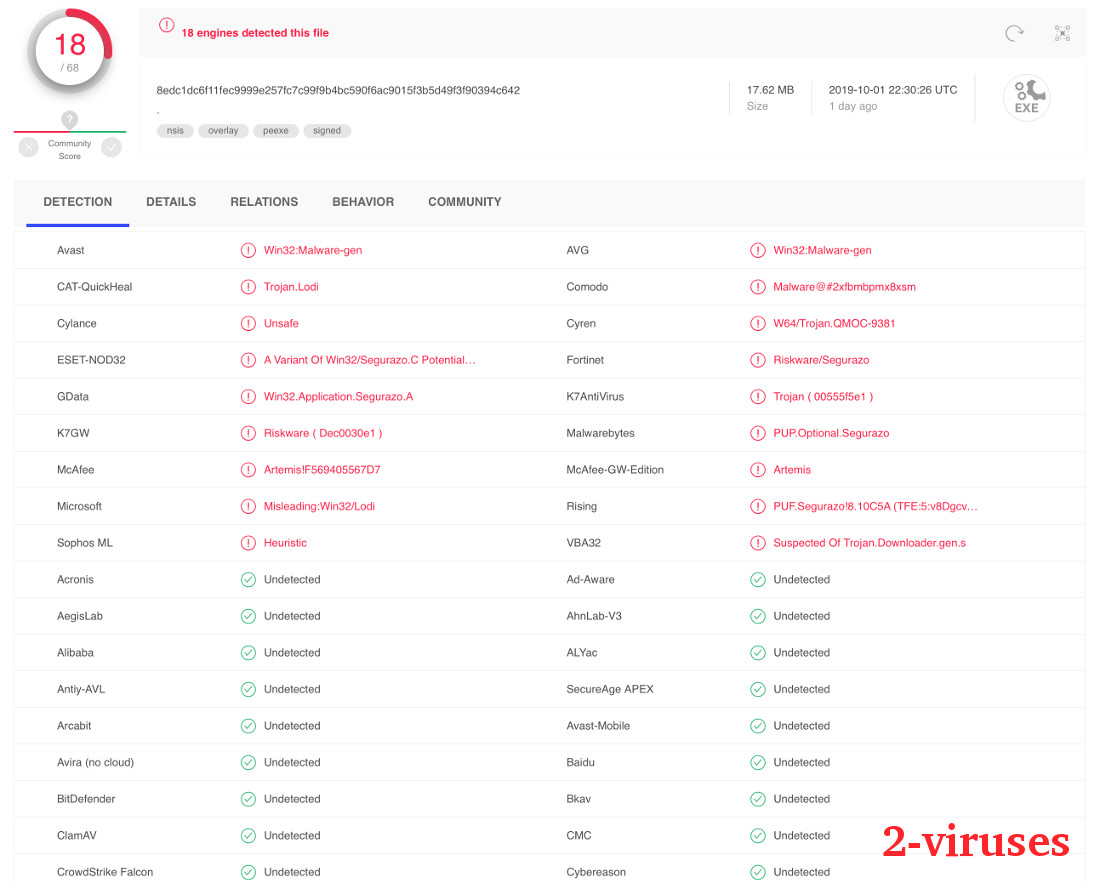Click the ClamAV undetected check icon
Screen dimensions: 1100x883
click(248, 835)
